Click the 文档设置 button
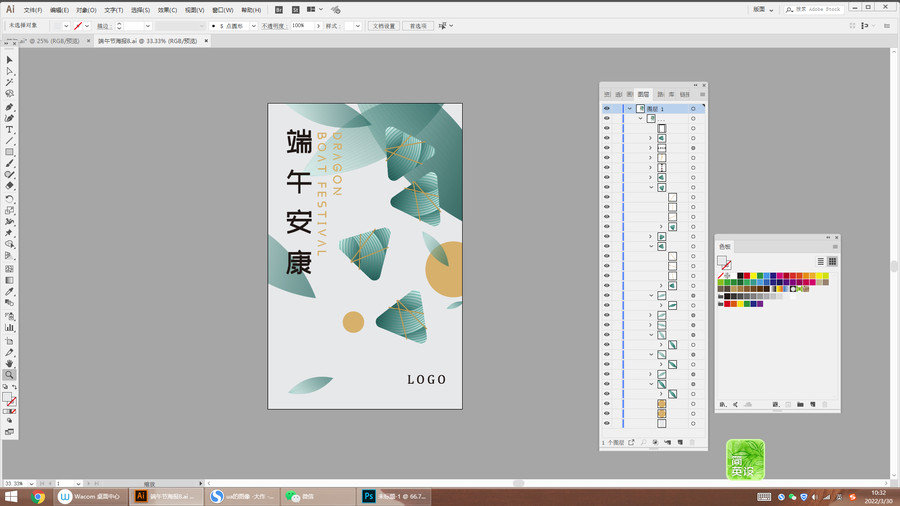The width and height of the screenshot is (900, 506). [x=384, y=26]
